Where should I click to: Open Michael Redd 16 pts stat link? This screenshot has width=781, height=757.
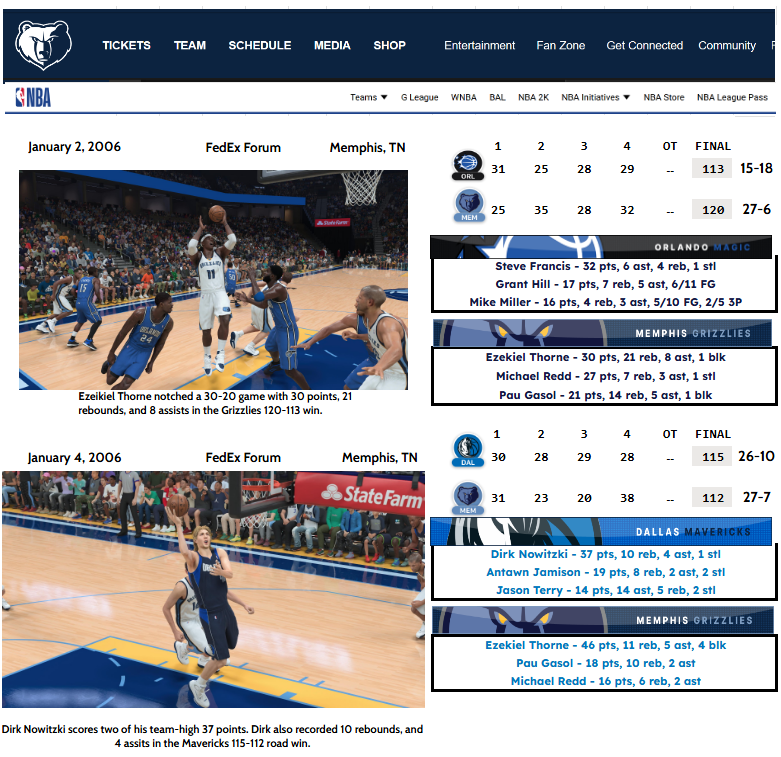tap(605, 681)
